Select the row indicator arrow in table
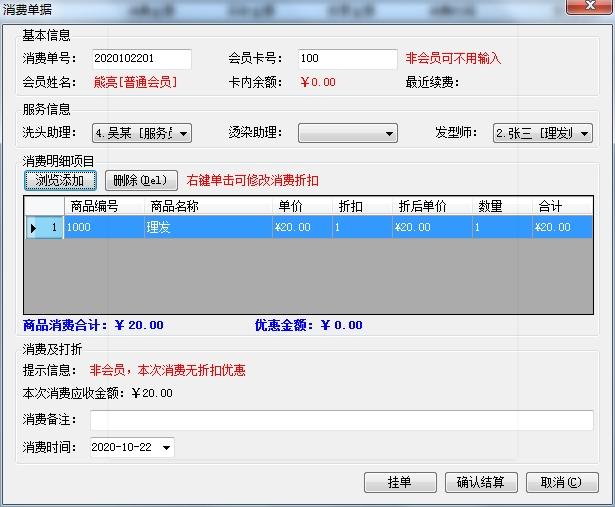 coord(34,228)
